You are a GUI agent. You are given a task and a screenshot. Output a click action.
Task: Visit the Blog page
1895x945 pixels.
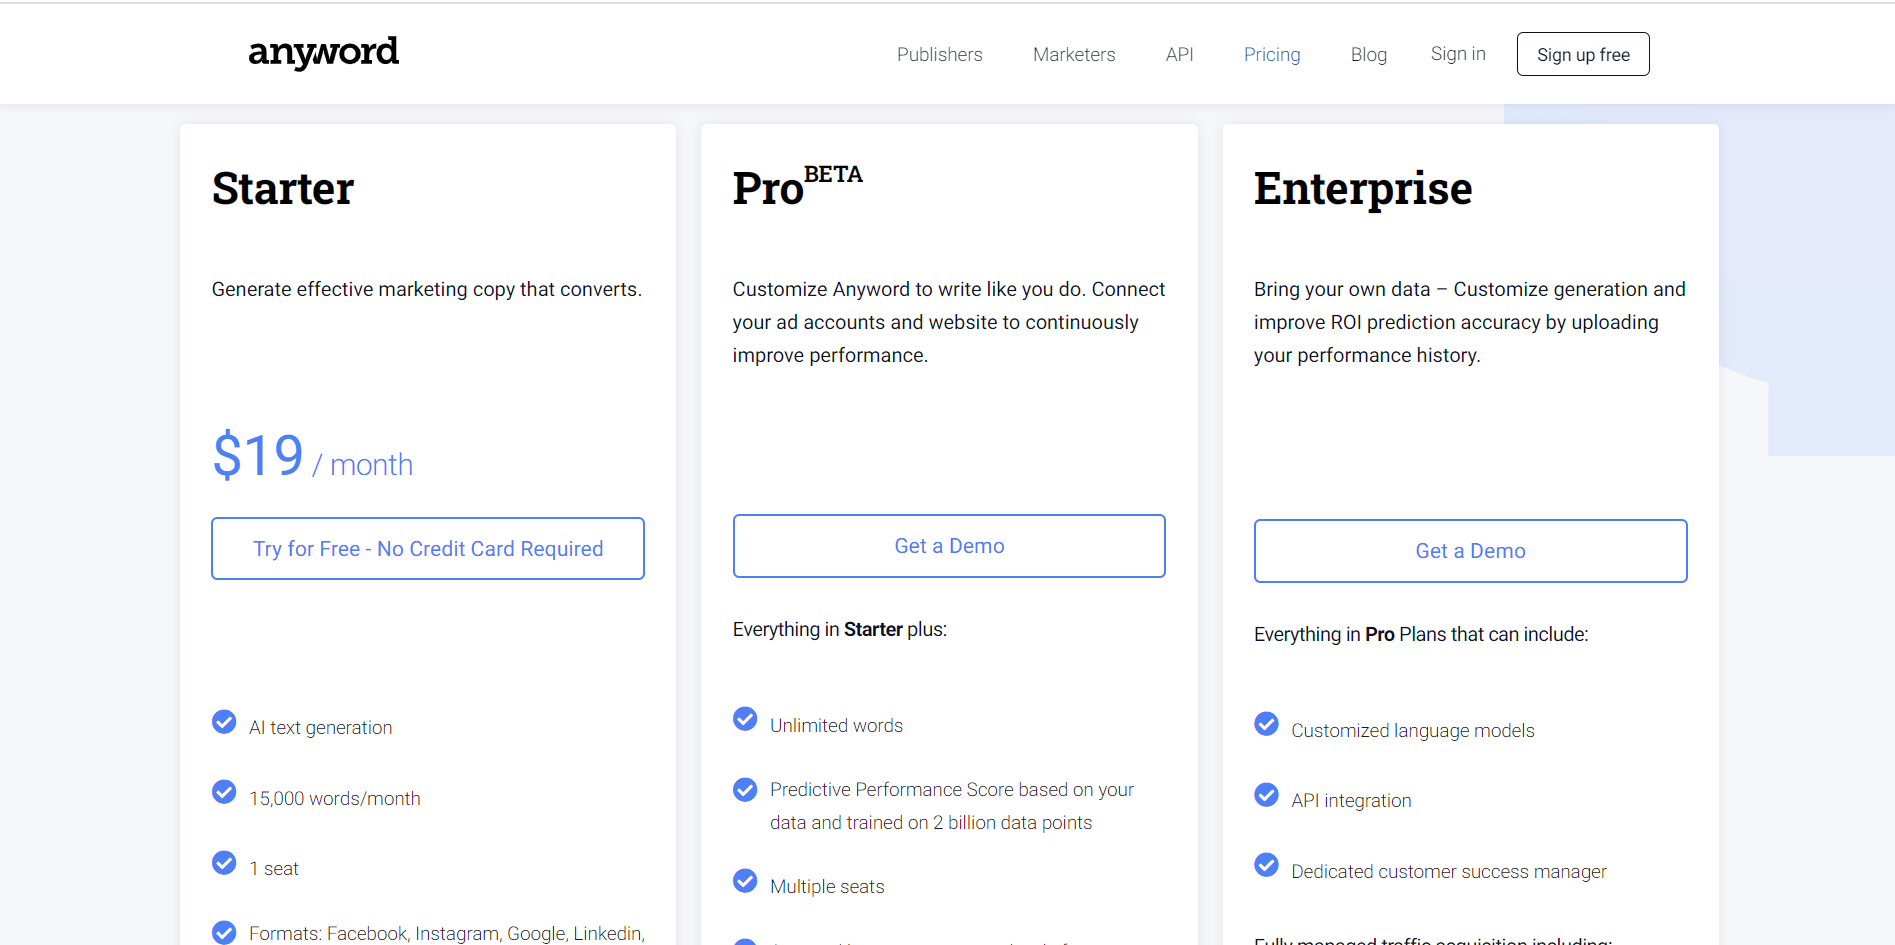click(1369, 54)
